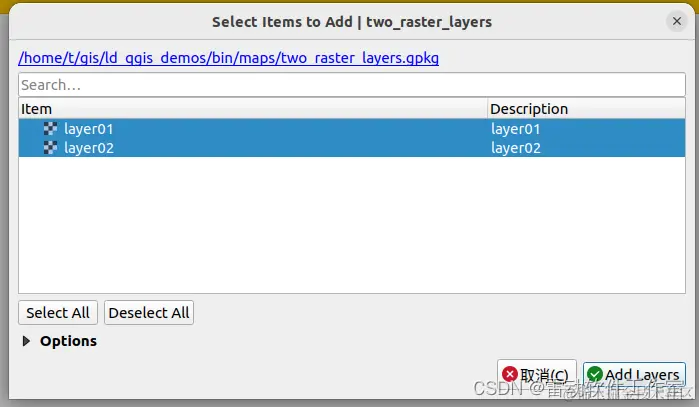Click the raster icon beside layer01
This screenshot has height=407, width=699.
point(50,129)
